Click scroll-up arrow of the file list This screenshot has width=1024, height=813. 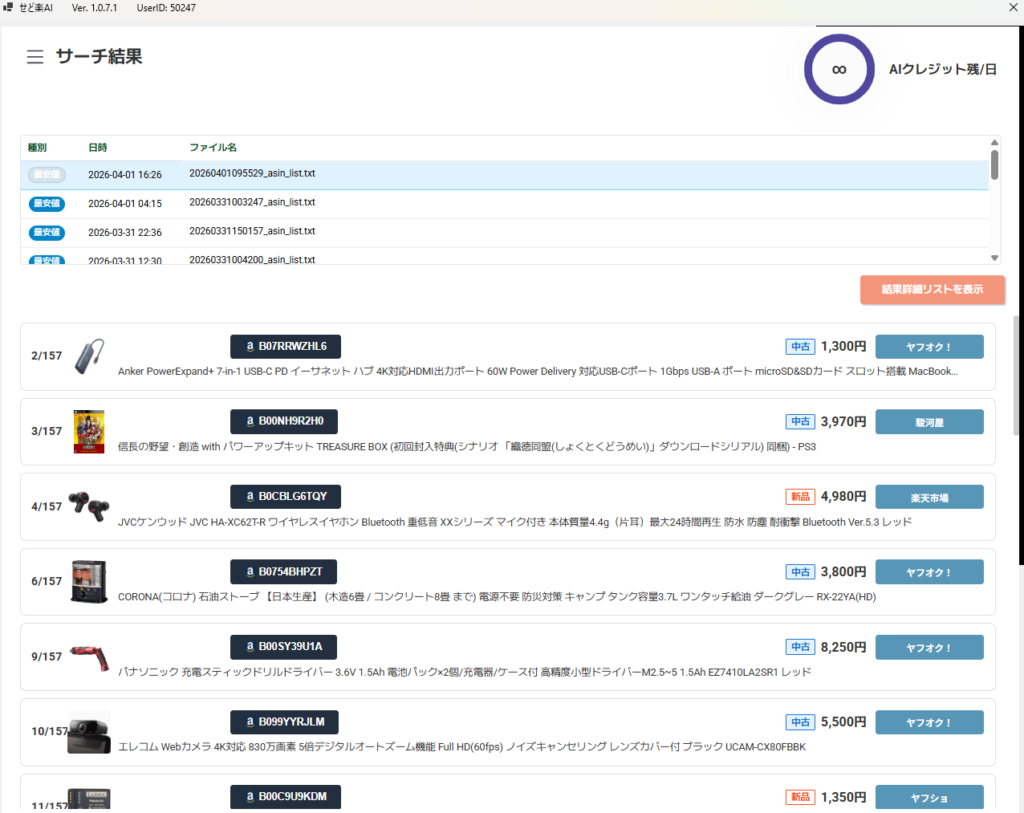click(x=995, y=143)
